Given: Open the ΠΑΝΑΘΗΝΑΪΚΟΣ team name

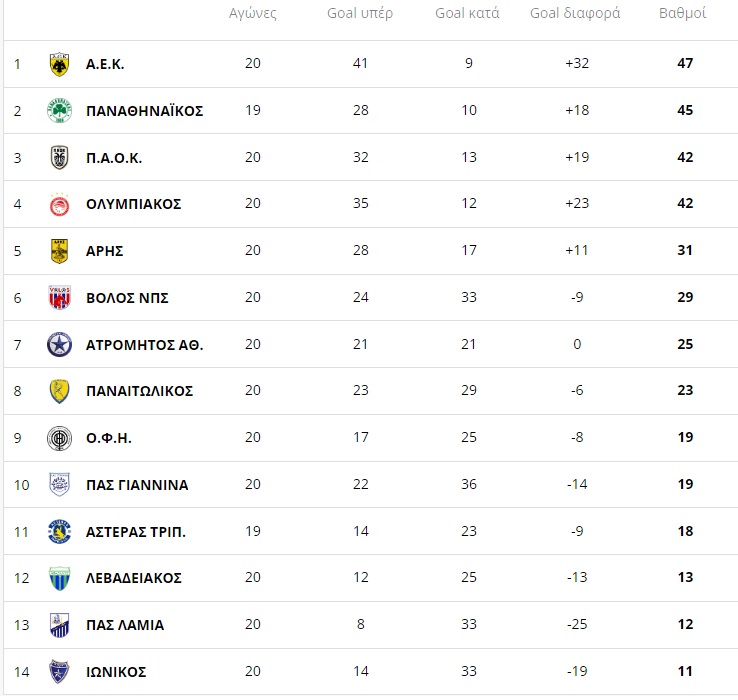Looking at the screenshot, I should point(144,111).
